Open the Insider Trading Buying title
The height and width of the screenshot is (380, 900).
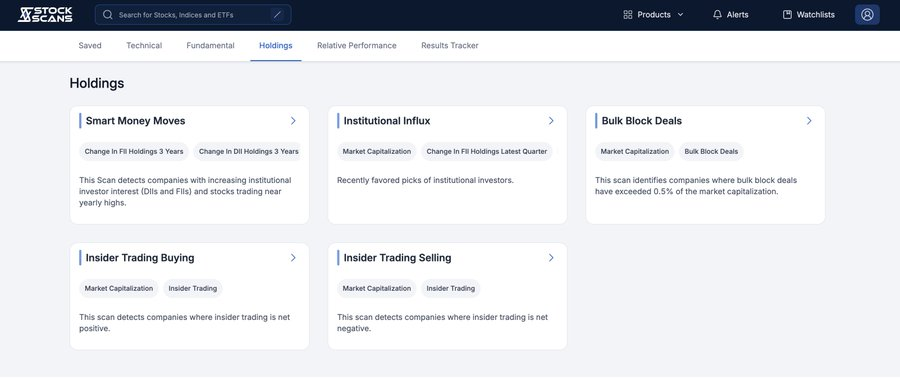click(140, 258)
